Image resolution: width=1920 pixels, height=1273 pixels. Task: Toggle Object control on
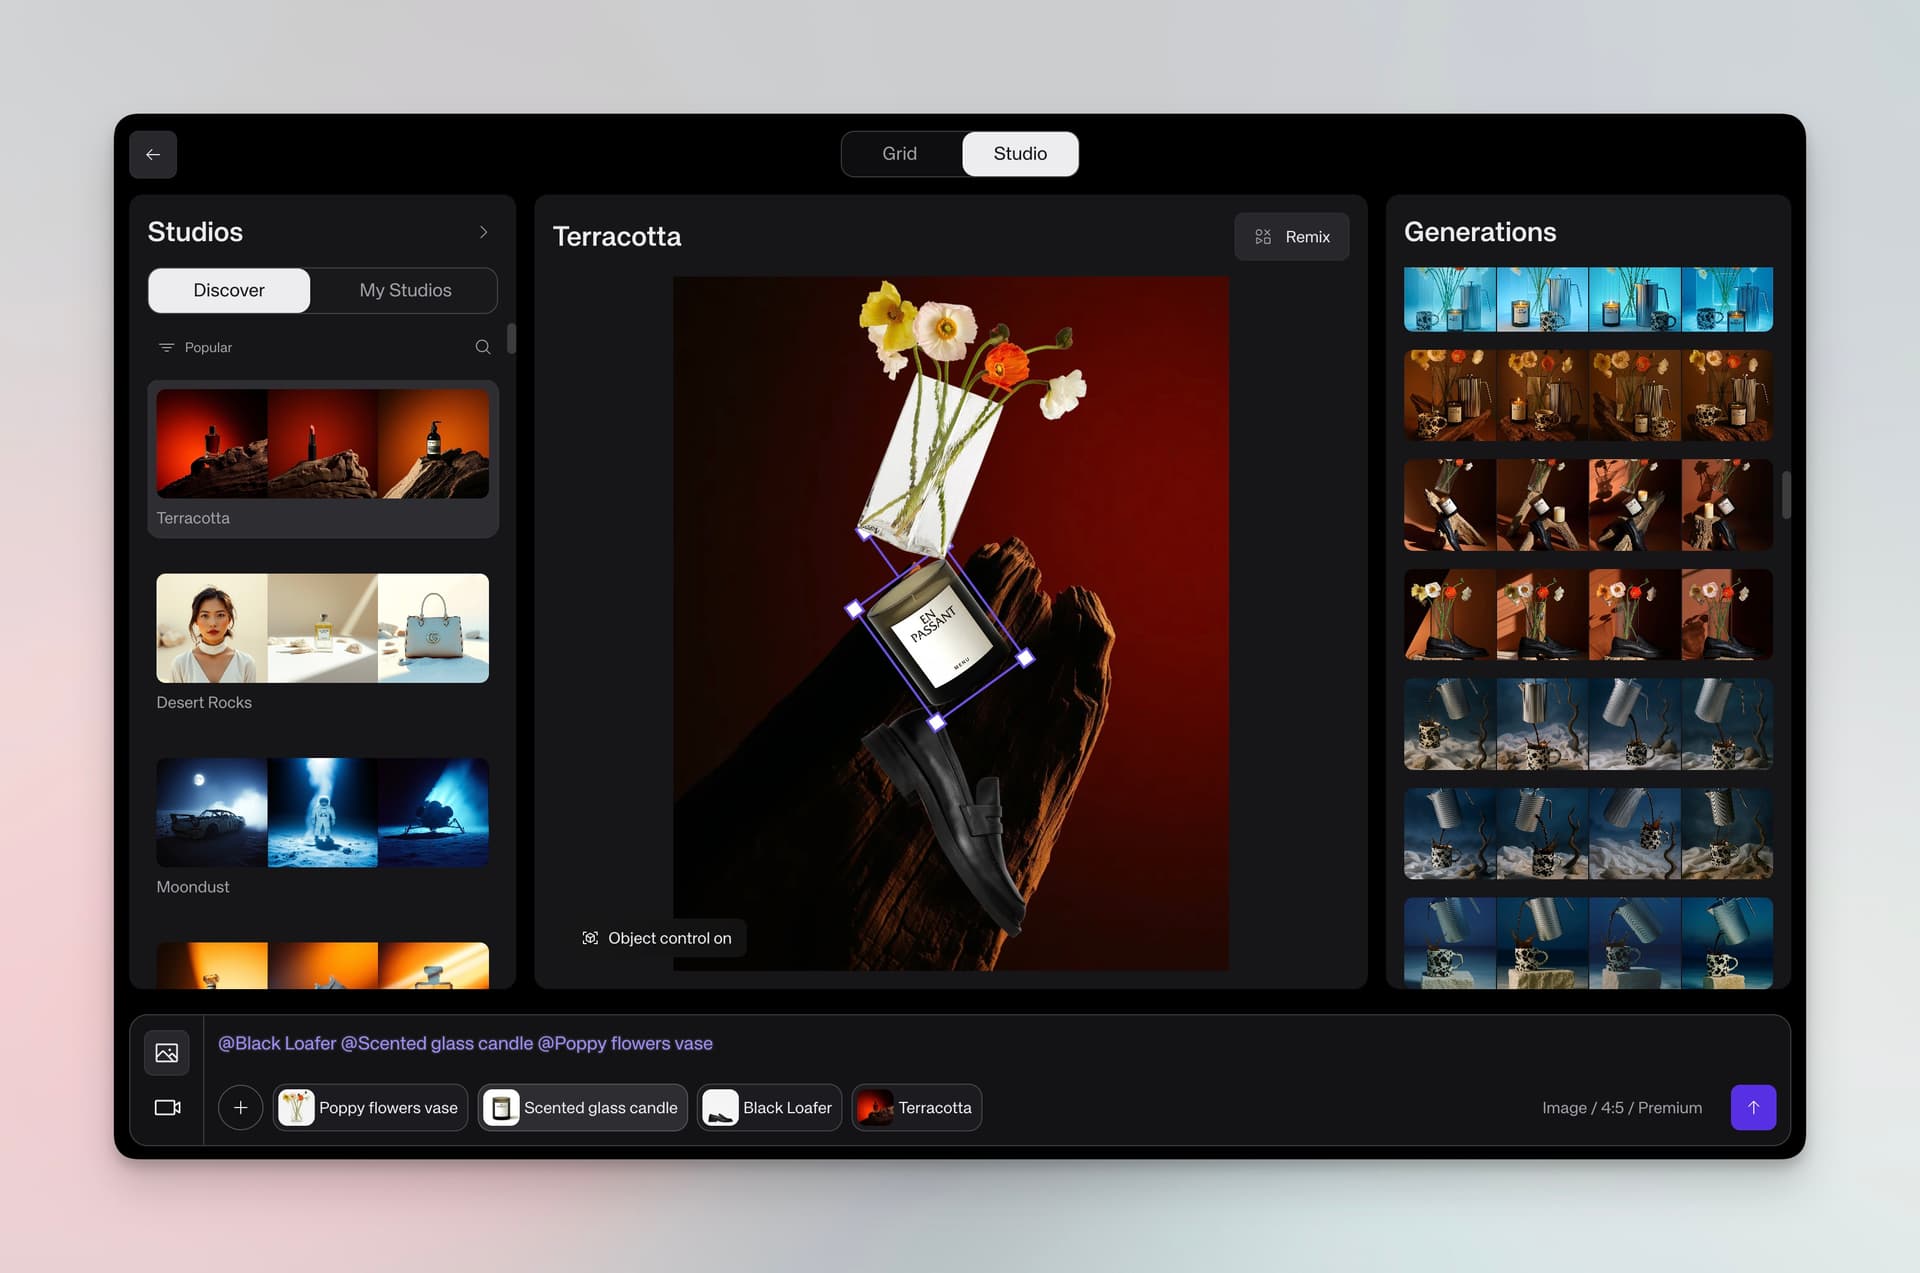click(x=657, y=938)
